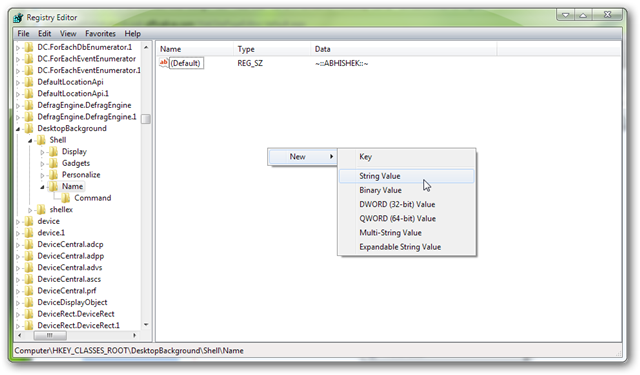Click the folder icon beside device.1
Image resolution: width=640 pixels, height=375 pixels.
click(29, 233)
